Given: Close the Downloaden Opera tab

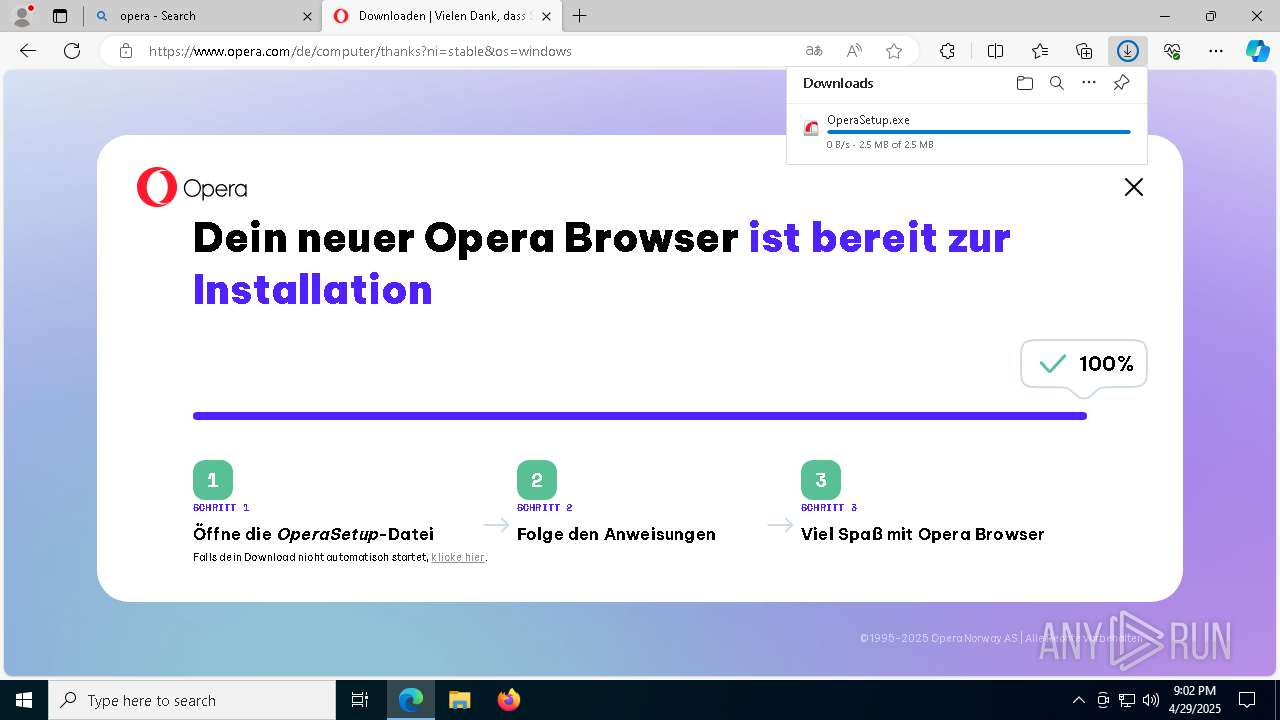Looking at the screenshot, I should (546, 16).
